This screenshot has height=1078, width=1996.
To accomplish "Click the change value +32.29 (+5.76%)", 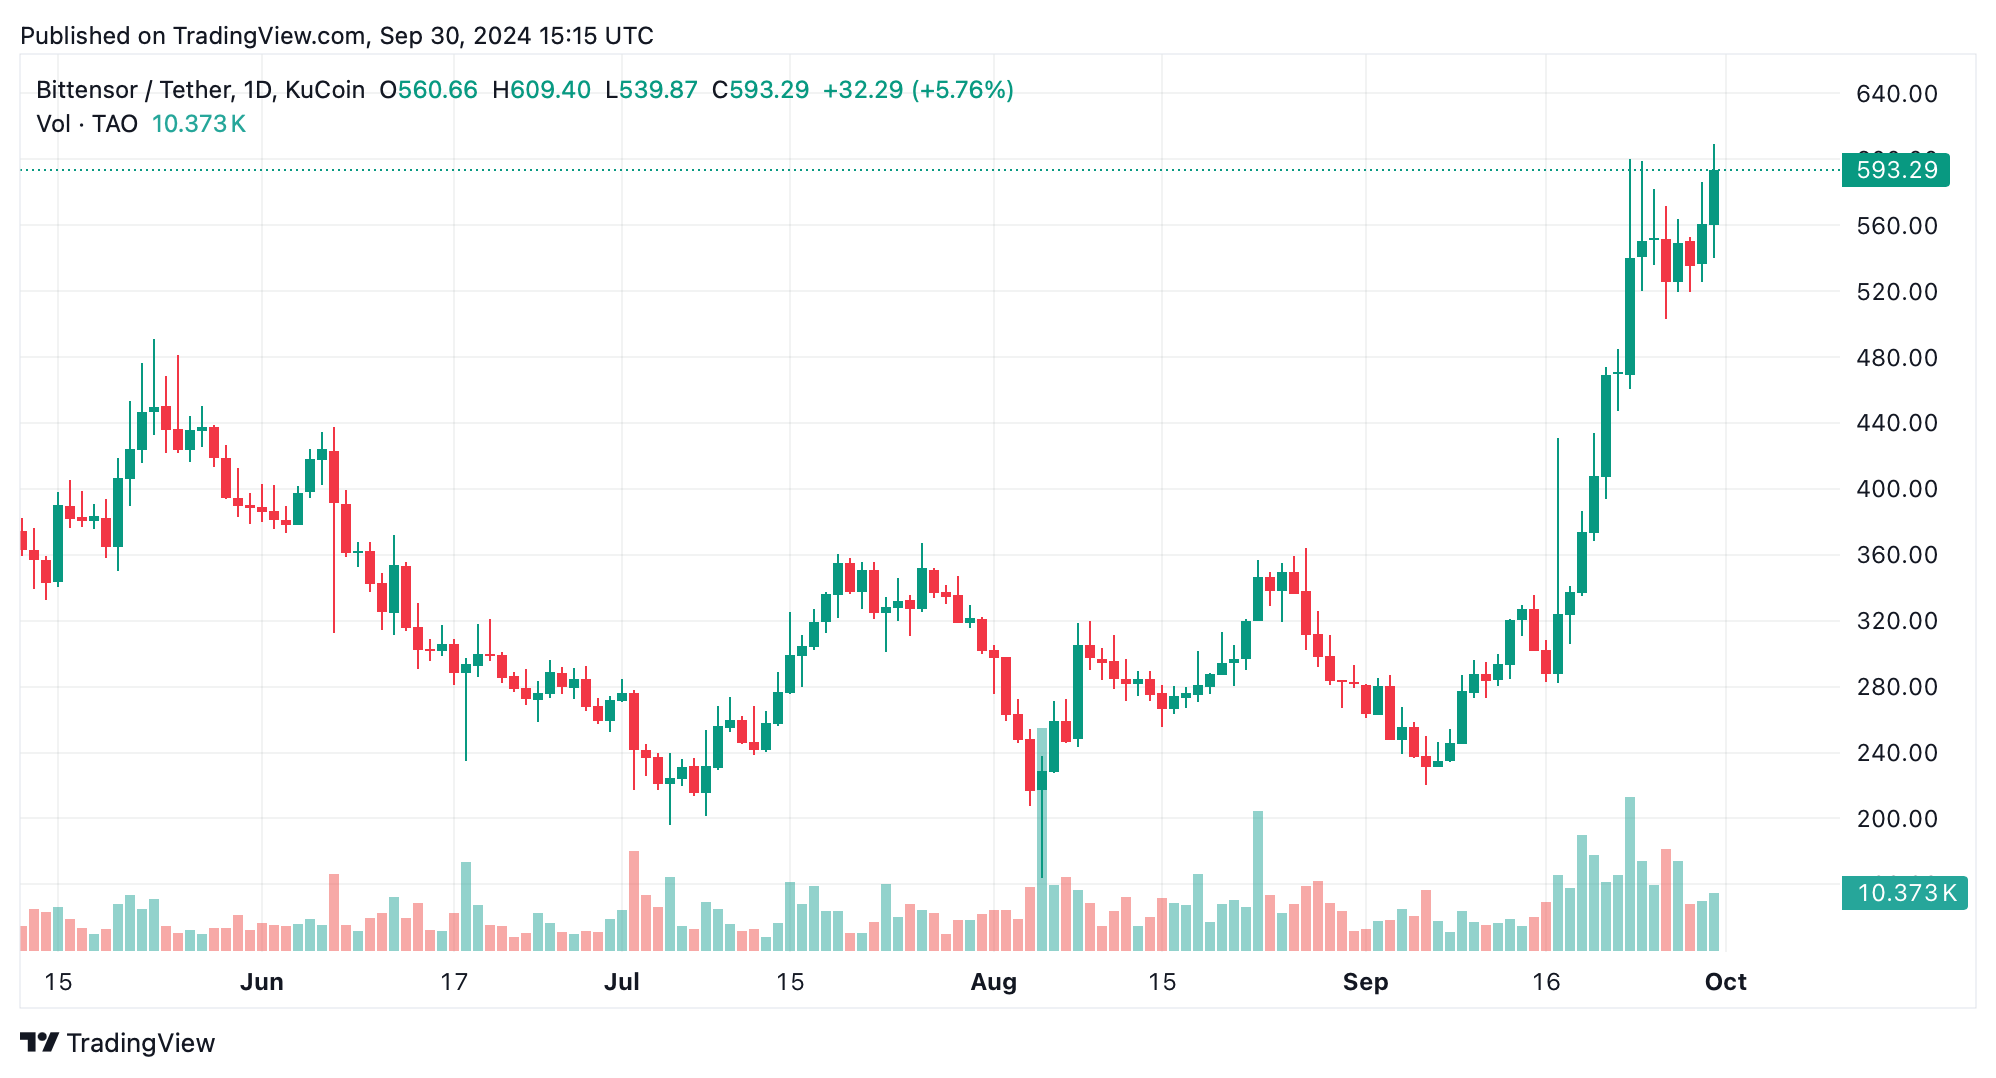I will (918, 90).
